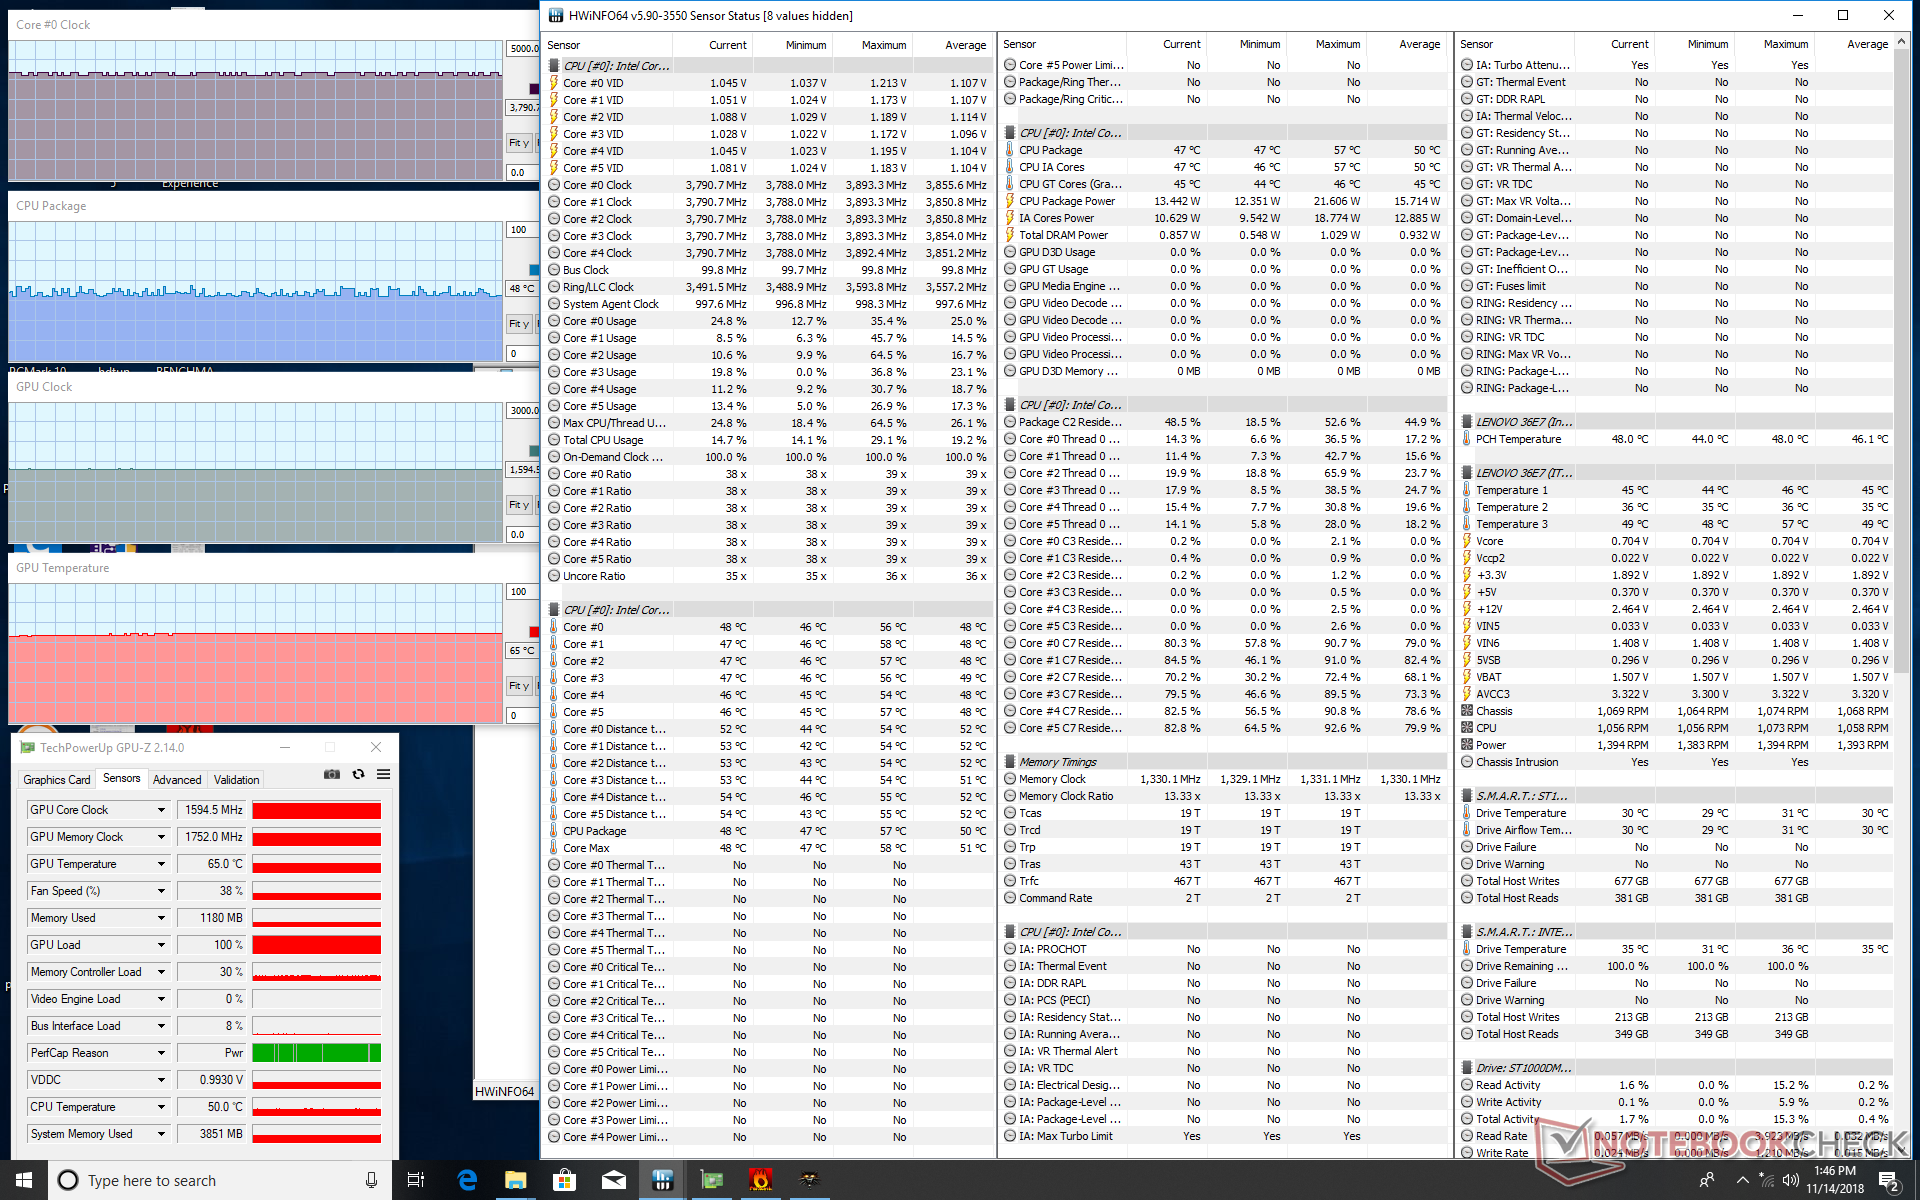Switch to Graphics Card tab in GPU-Z
This screenshot has height=1200, width=1920.
pyautogui.click(x=57, y=780)
